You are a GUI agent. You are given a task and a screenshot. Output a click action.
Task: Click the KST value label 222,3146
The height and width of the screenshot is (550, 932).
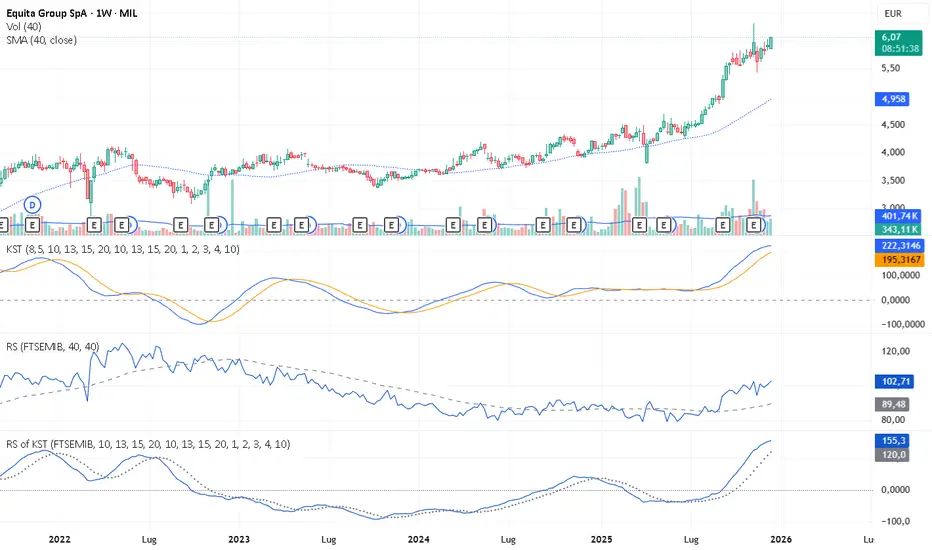[x=899, y=246]
